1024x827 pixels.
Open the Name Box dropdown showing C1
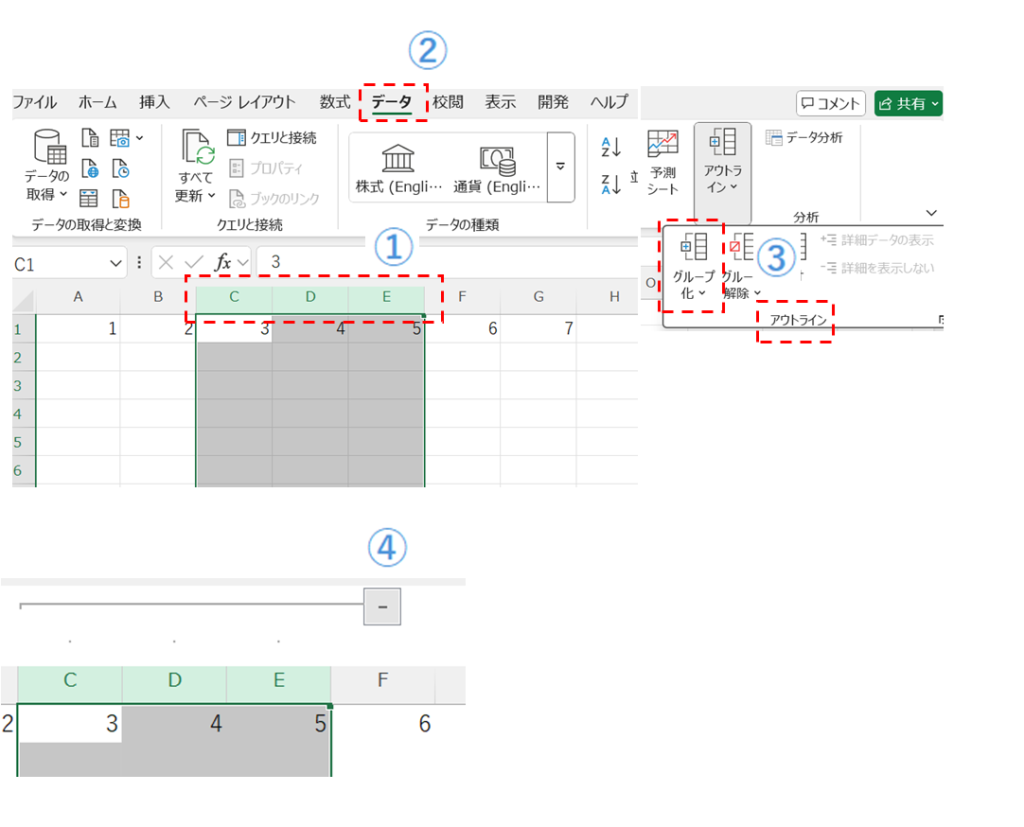[116, 263]
